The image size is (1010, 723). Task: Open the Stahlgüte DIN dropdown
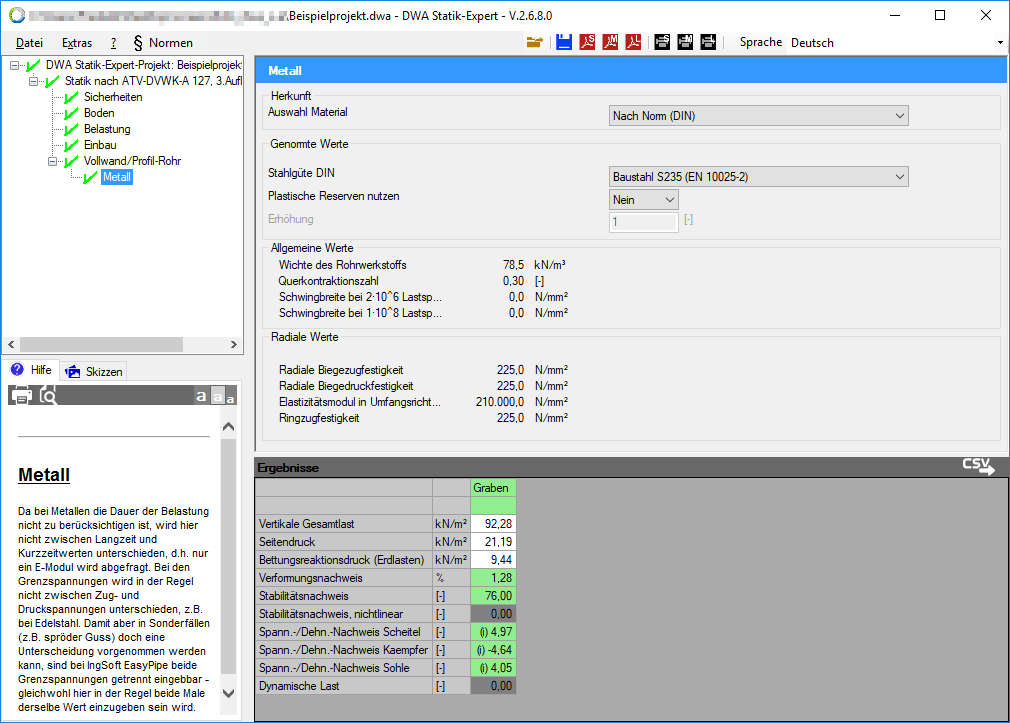[x=758, y=177]
